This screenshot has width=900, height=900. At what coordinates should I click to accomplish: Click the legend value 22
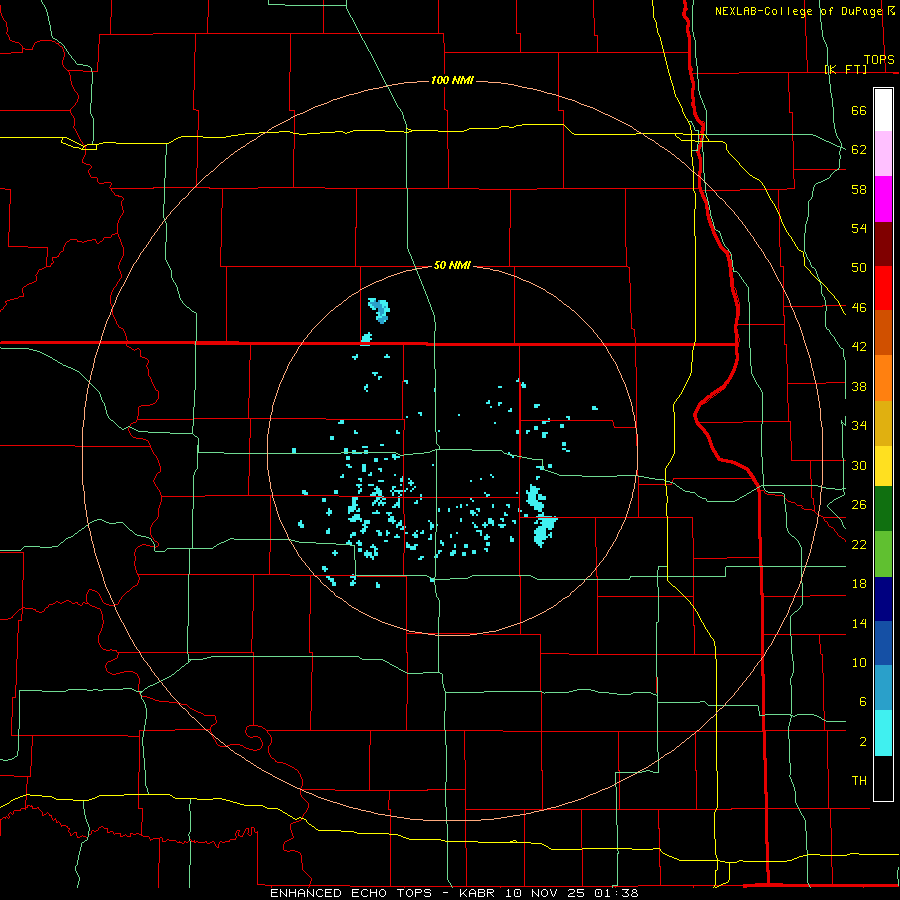(859, 544)
